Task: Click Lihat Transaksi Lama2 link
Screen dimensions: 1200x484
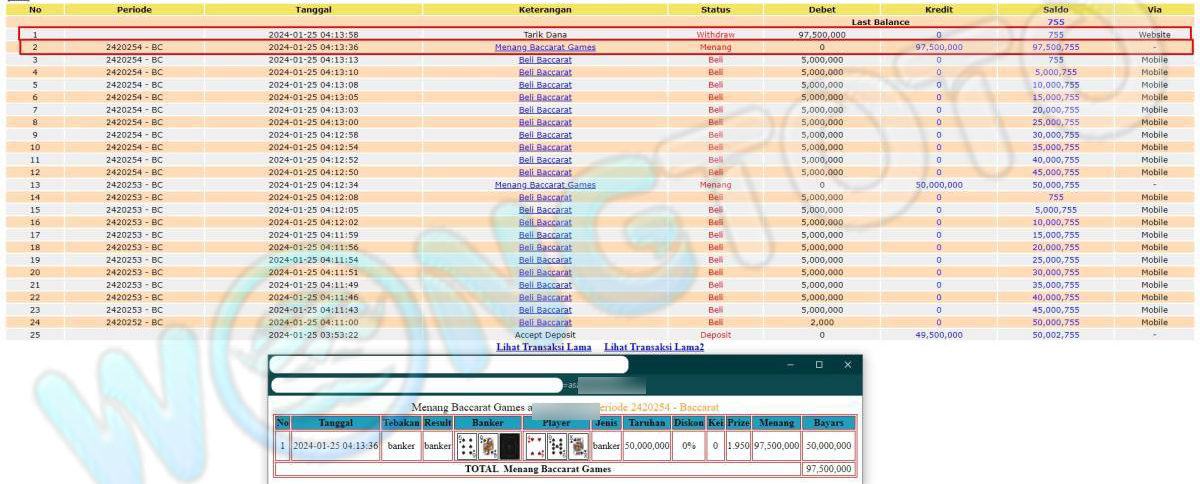Action: pyautogui.click(x=653, y=347)
